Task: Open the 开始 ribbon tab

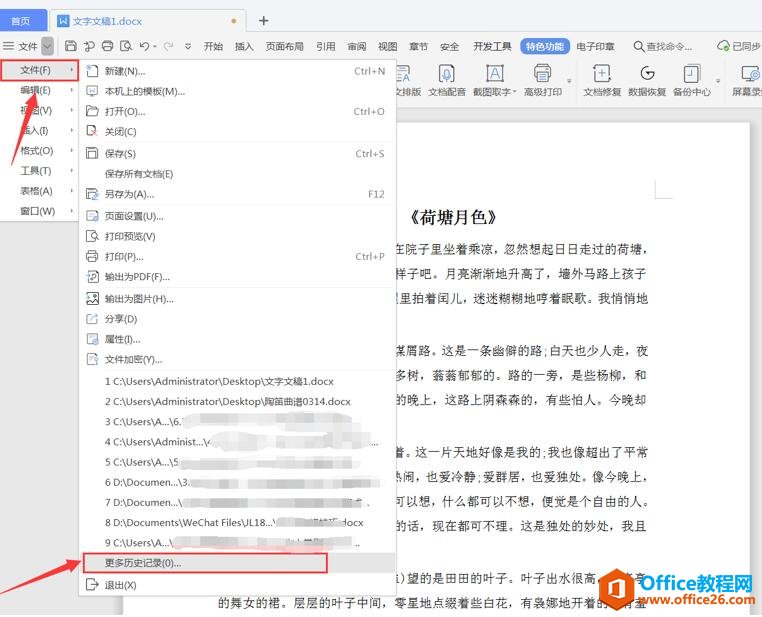Action: (213, 47)
